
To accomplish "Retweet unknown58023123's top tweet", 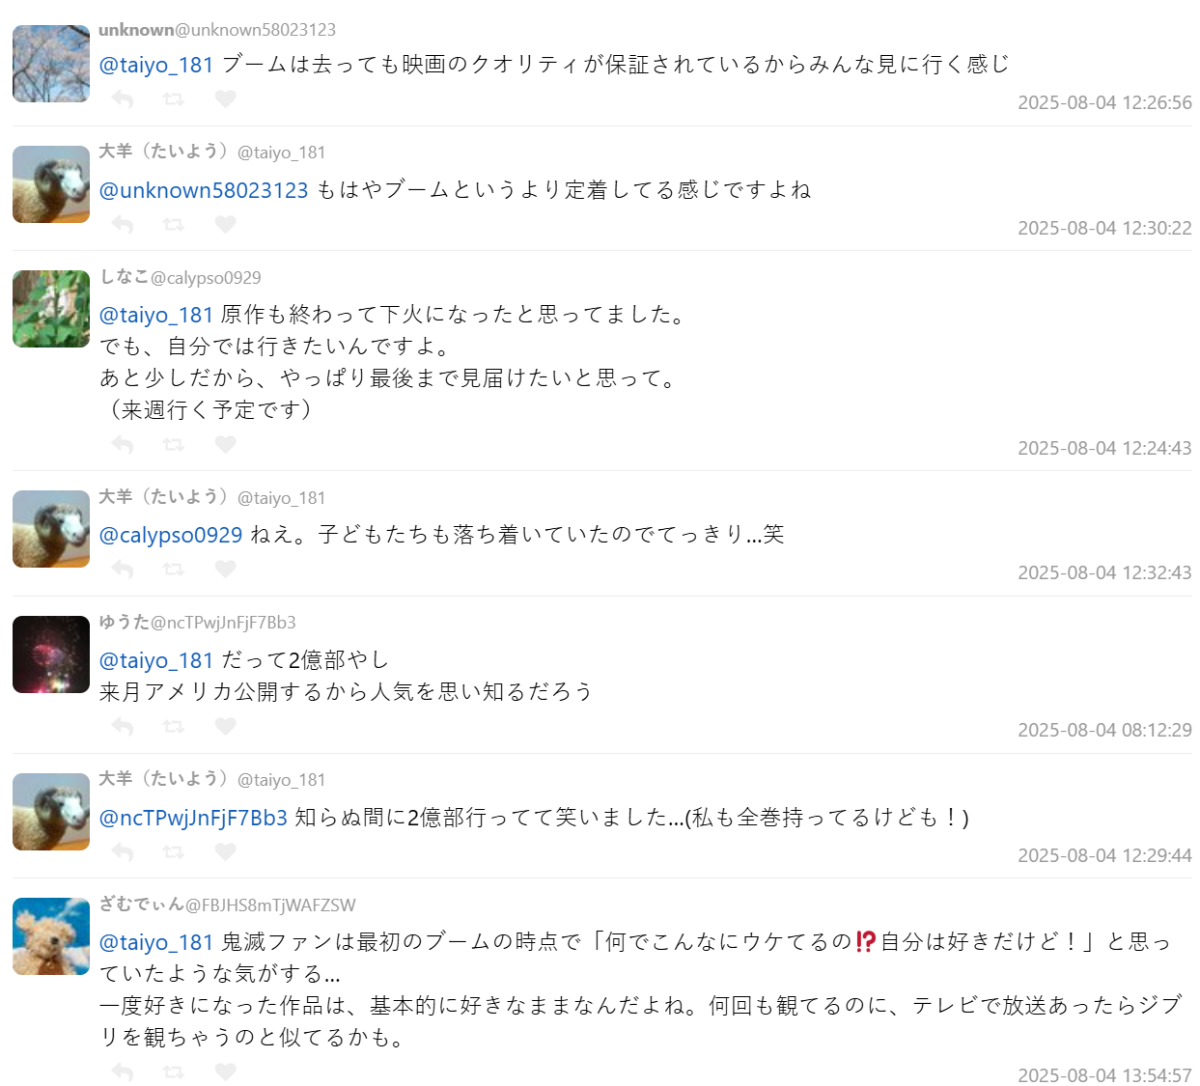I will [x=173, y=99].
